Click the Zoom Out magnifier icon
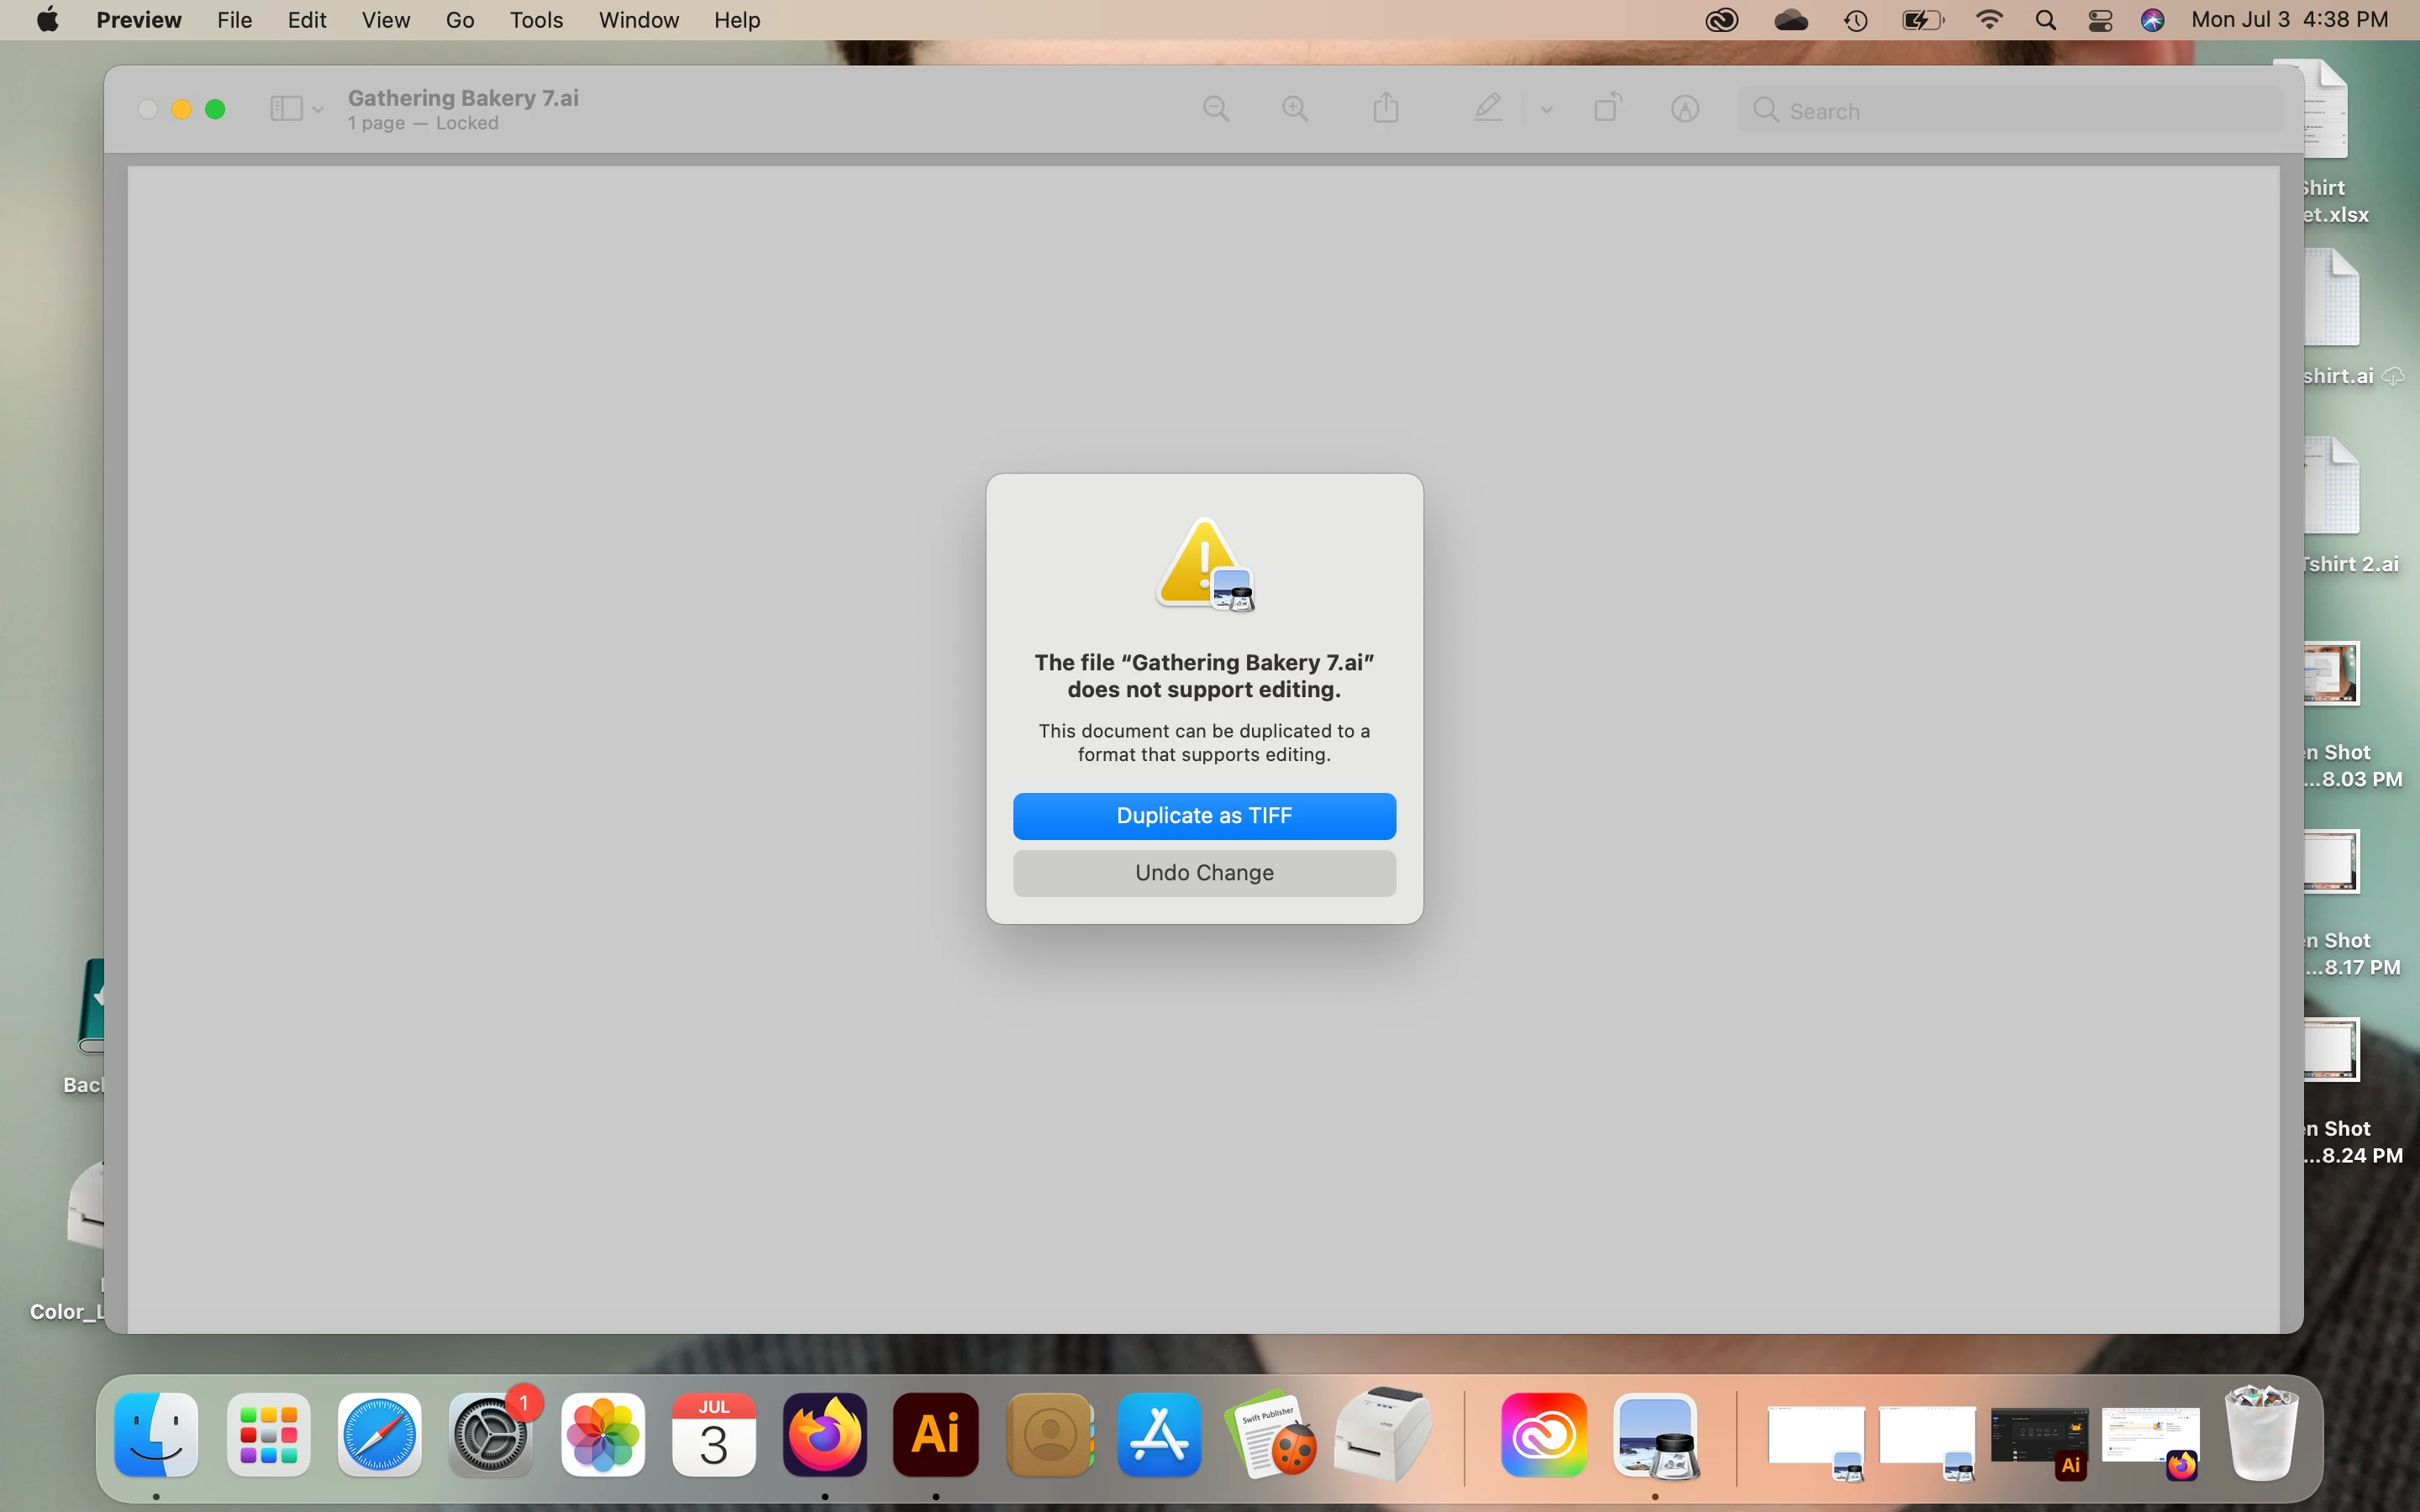Image resolution: width=2420 pixels, height=1512 pixels. tap(1216, 109)
